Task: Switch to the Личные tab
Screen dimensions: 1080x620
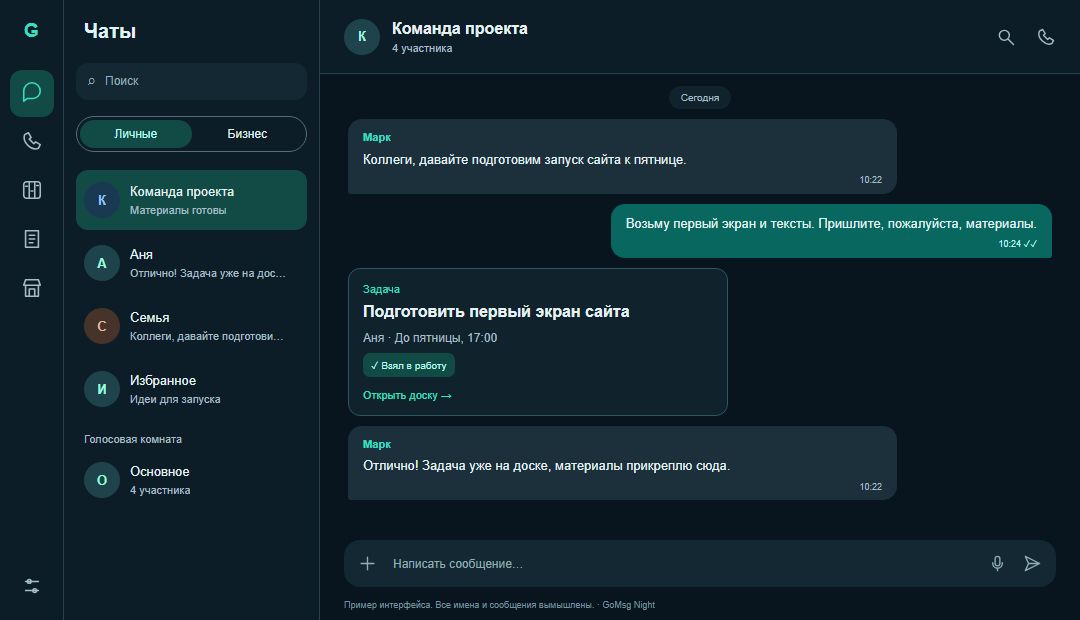Action: (136, 134)
